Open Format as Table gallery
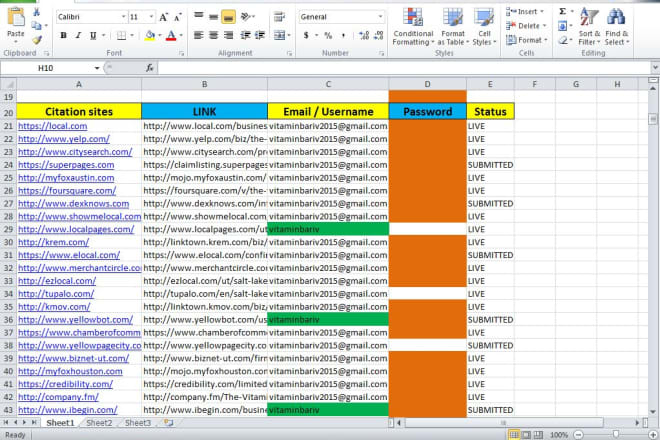Viewport: 660px width, 440px height. [453, 27]
